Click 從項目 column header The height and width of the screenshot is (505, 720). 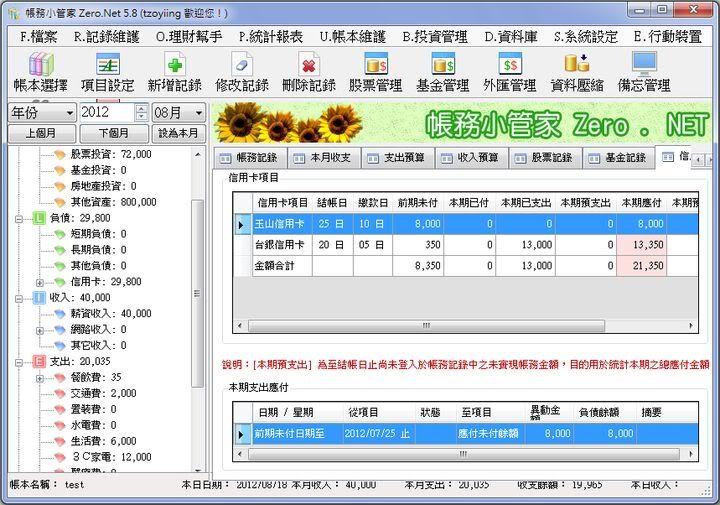(x=379, y=412)
